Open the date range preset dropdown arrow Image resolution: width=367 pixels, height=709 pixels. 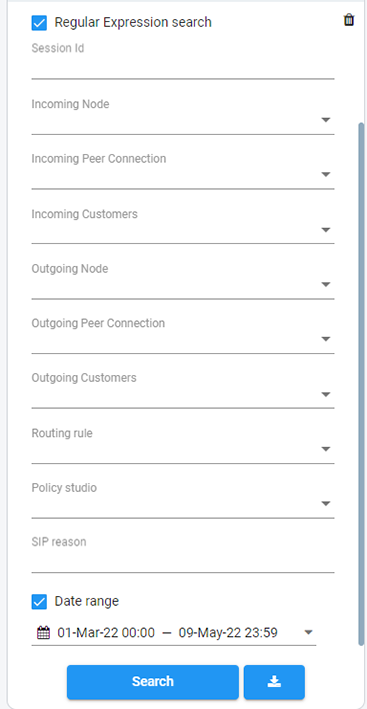309,632
